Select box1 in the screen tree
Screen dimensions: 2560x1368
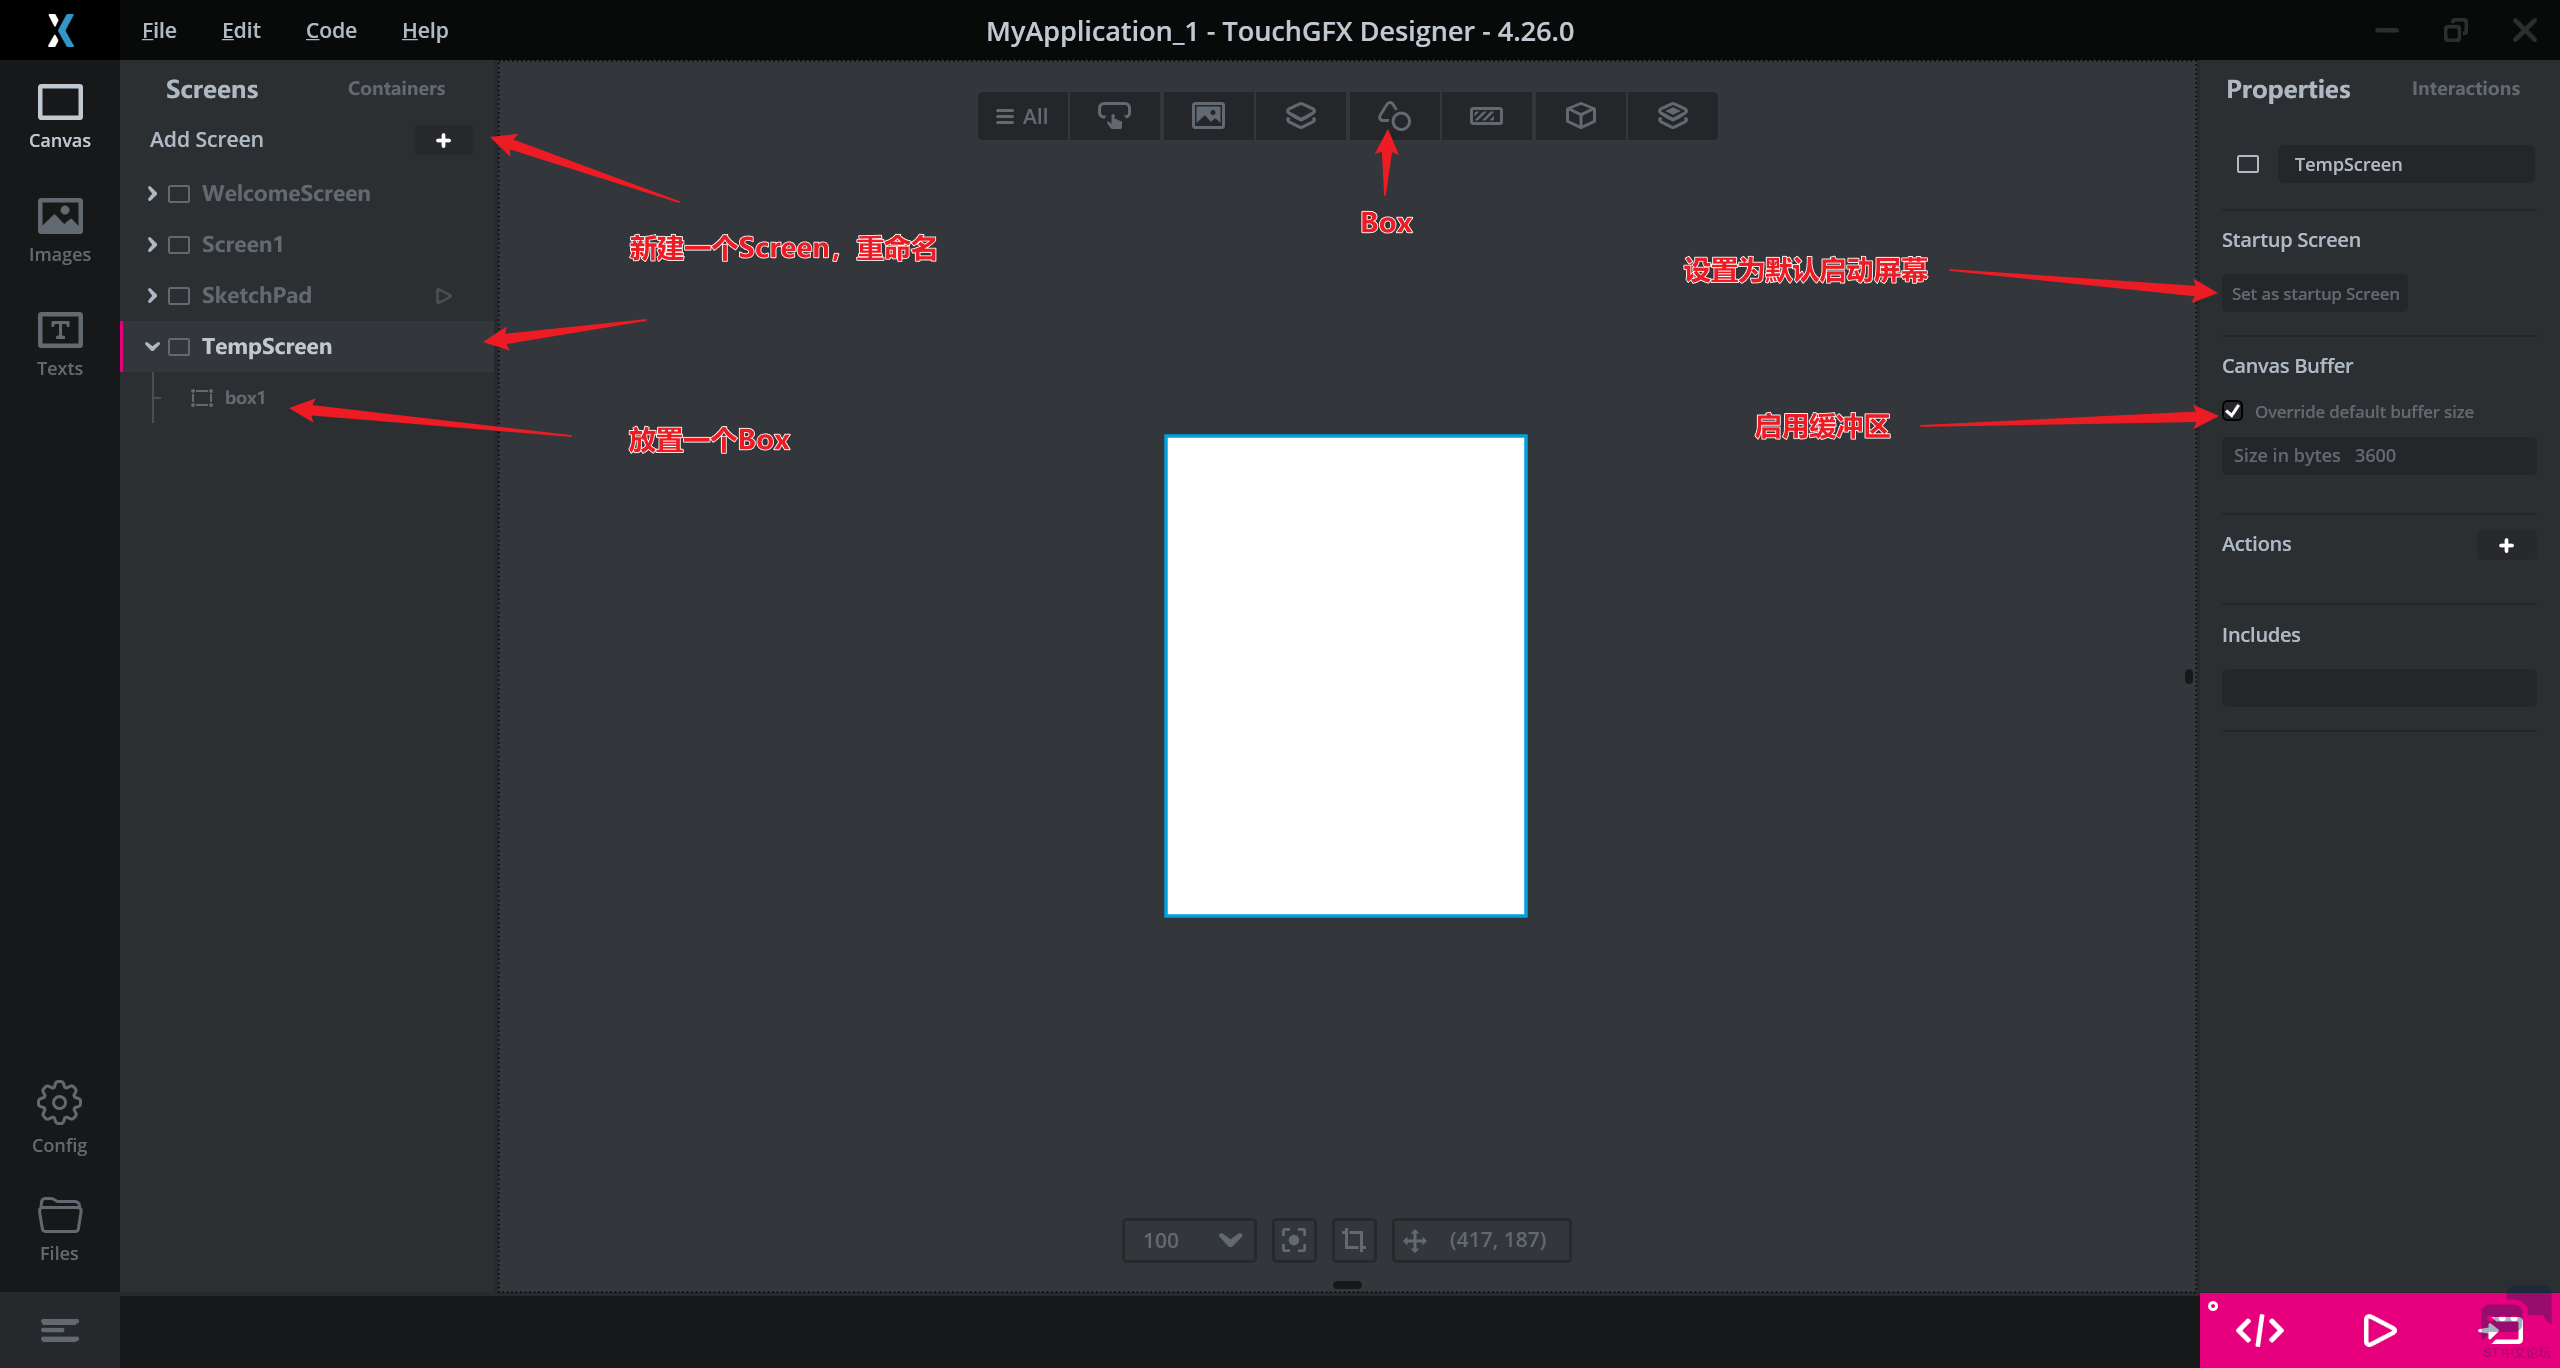click(x=244, y=398)
